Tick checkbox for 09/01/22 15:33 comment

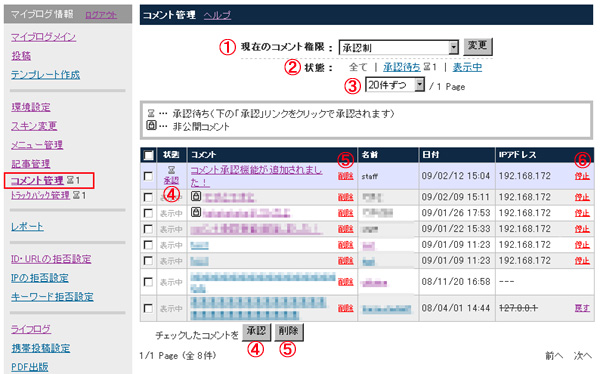click(x=148, y=229)
